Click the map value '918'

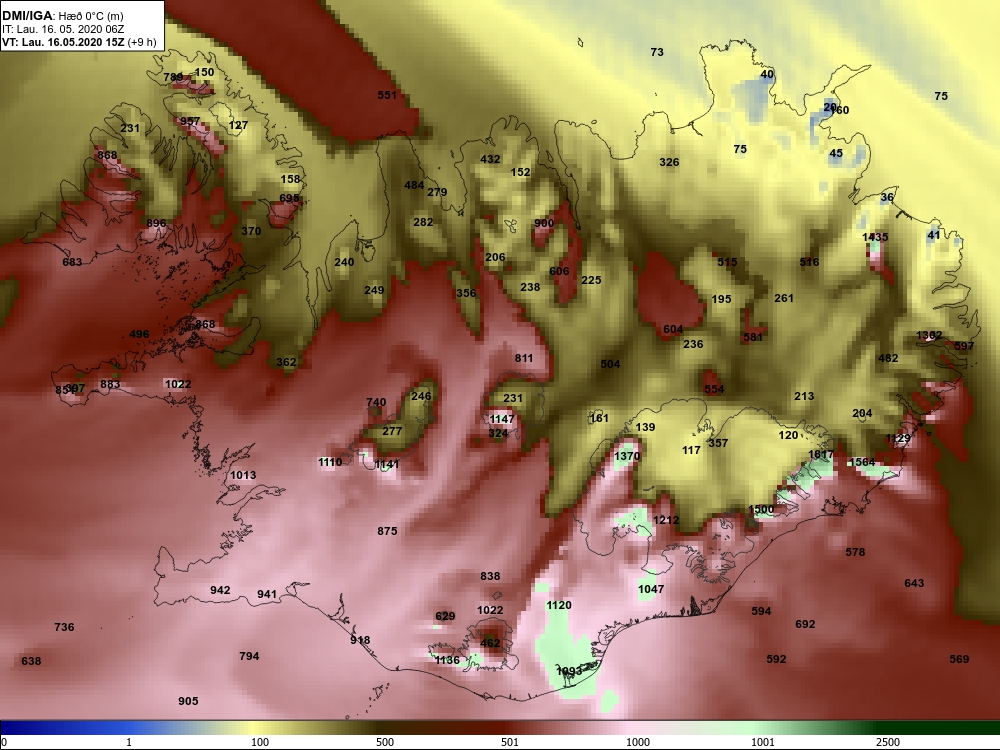(360, 640)
